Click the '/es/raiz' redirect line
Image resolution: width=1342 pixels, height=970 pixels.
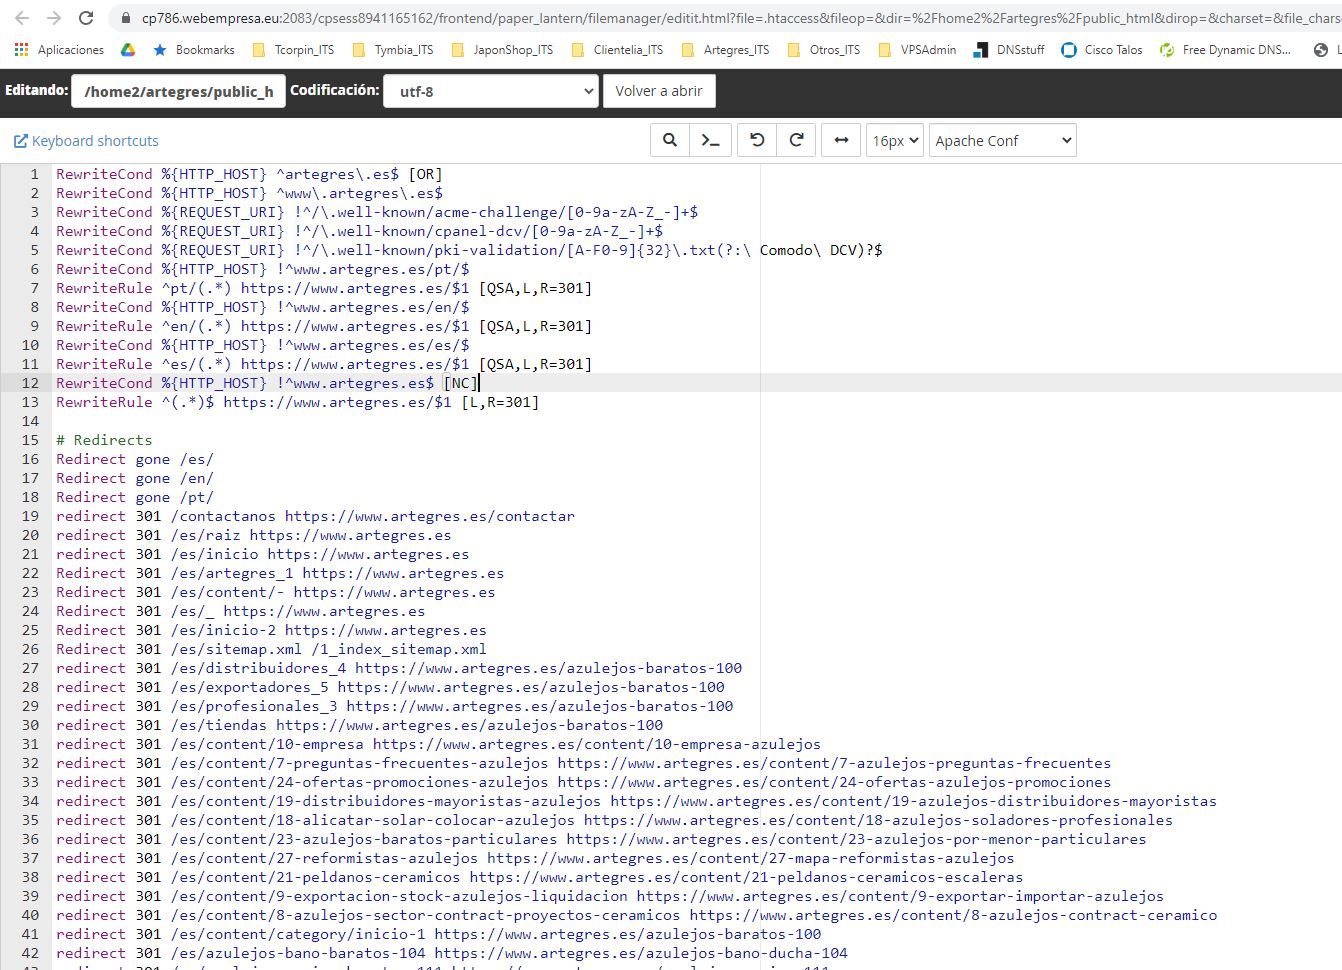click(253, 535)
